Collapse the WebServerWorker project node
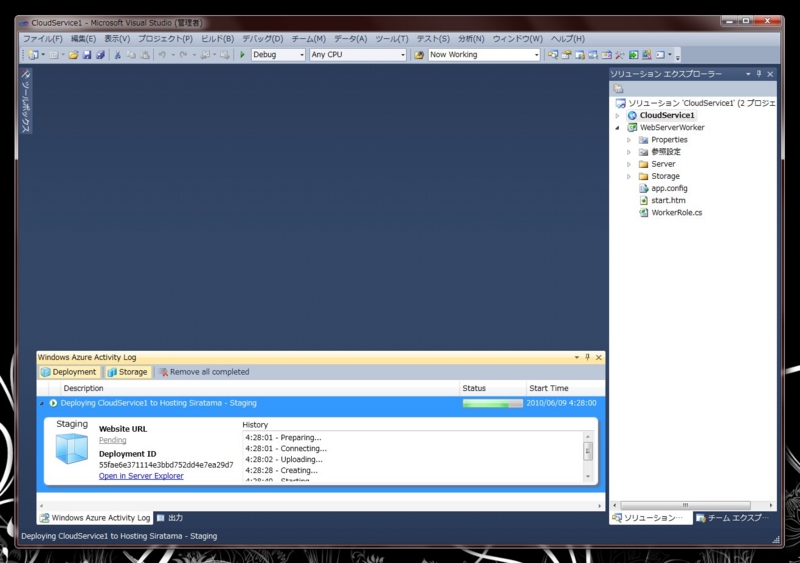 617,128
